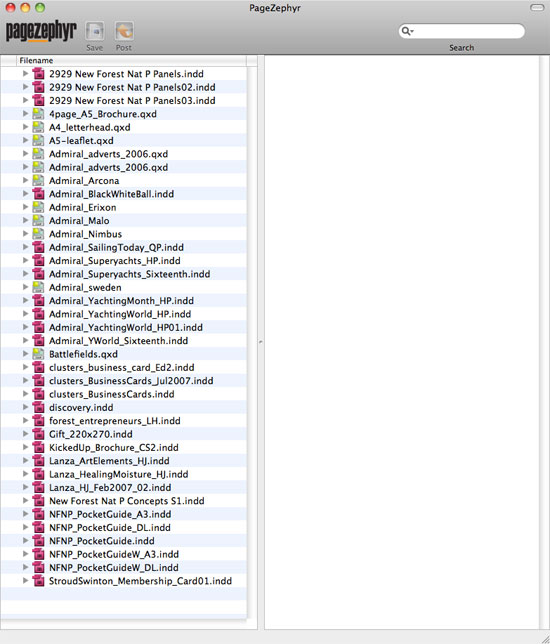Select the KickedUp_Brochure_CS2.indd filename

coord(114,448)
